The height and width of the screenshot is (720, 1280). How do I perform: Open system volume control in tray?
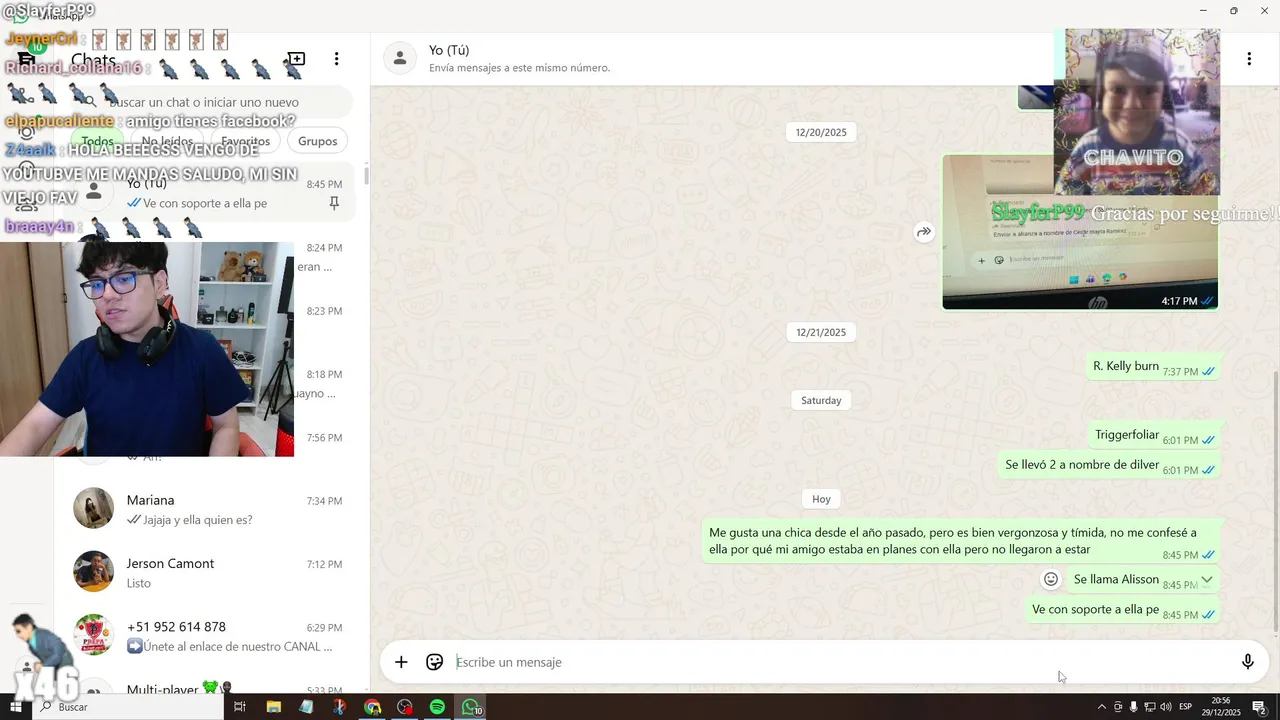(1166, 707)
